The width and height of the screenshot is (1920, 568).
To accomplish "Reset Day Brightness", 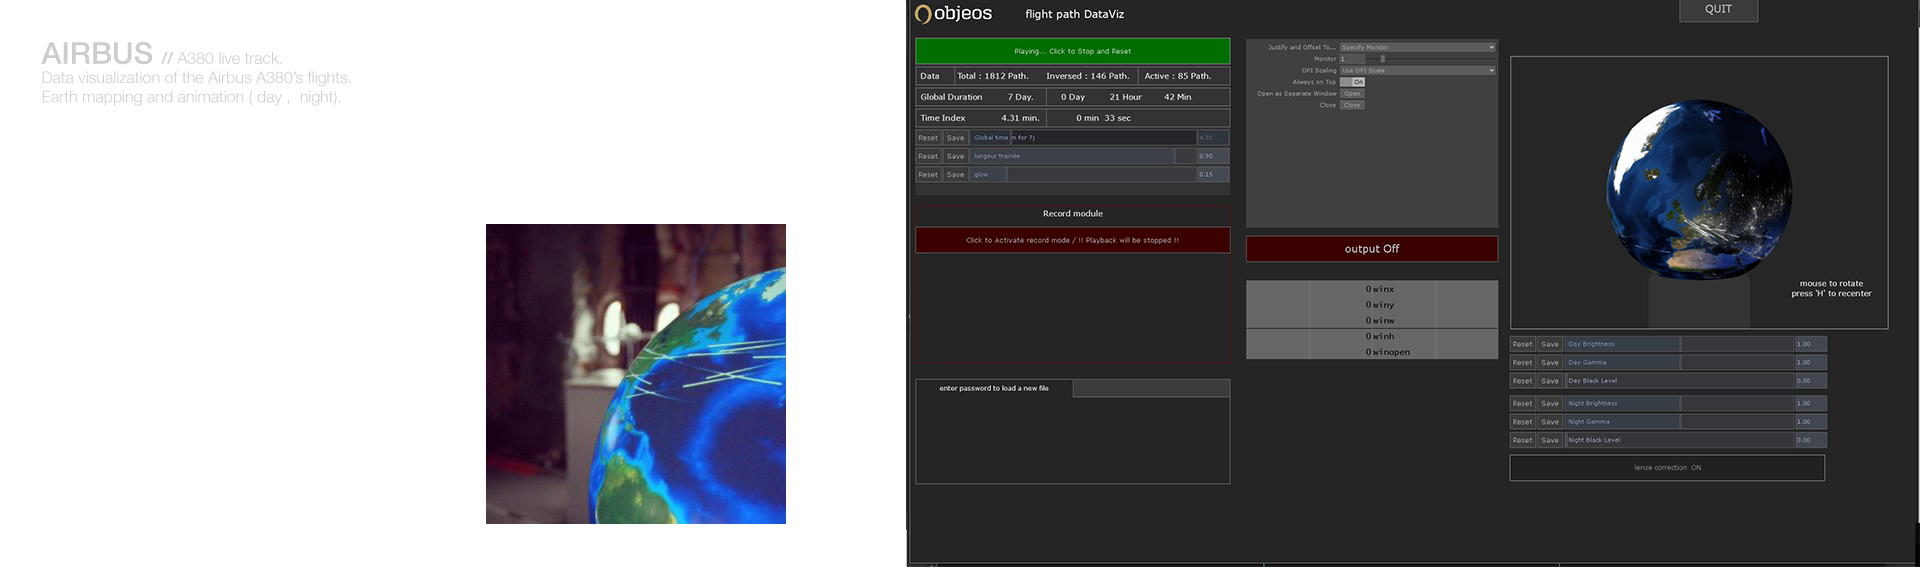I will coord(1522,344).
